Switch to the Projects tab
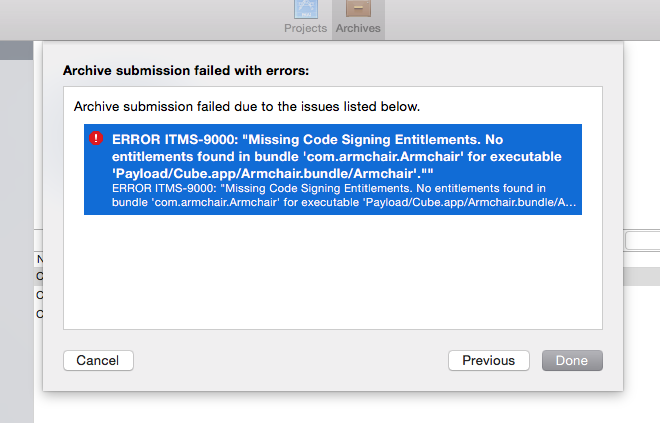This screenshot has height=423, width=660. (x=306, y=18)
